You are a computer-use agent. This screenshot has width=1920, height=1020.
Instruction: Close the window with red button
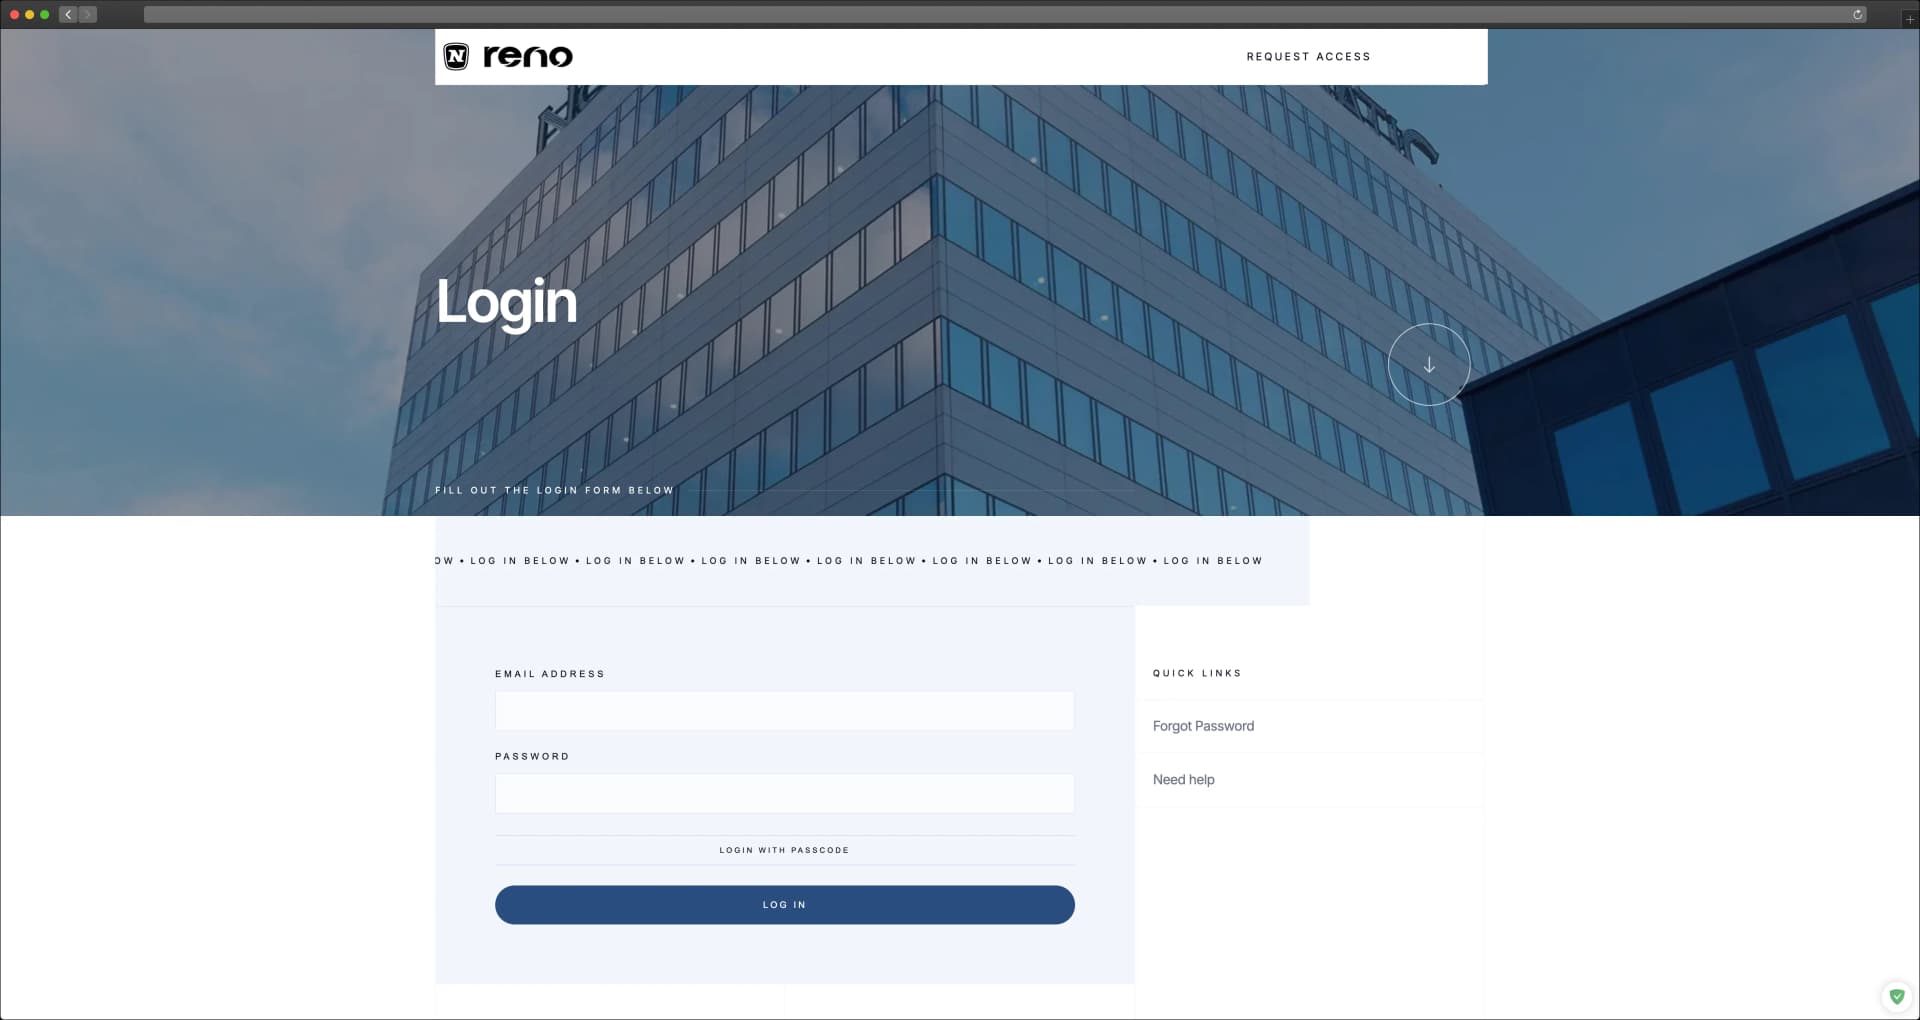14,14
